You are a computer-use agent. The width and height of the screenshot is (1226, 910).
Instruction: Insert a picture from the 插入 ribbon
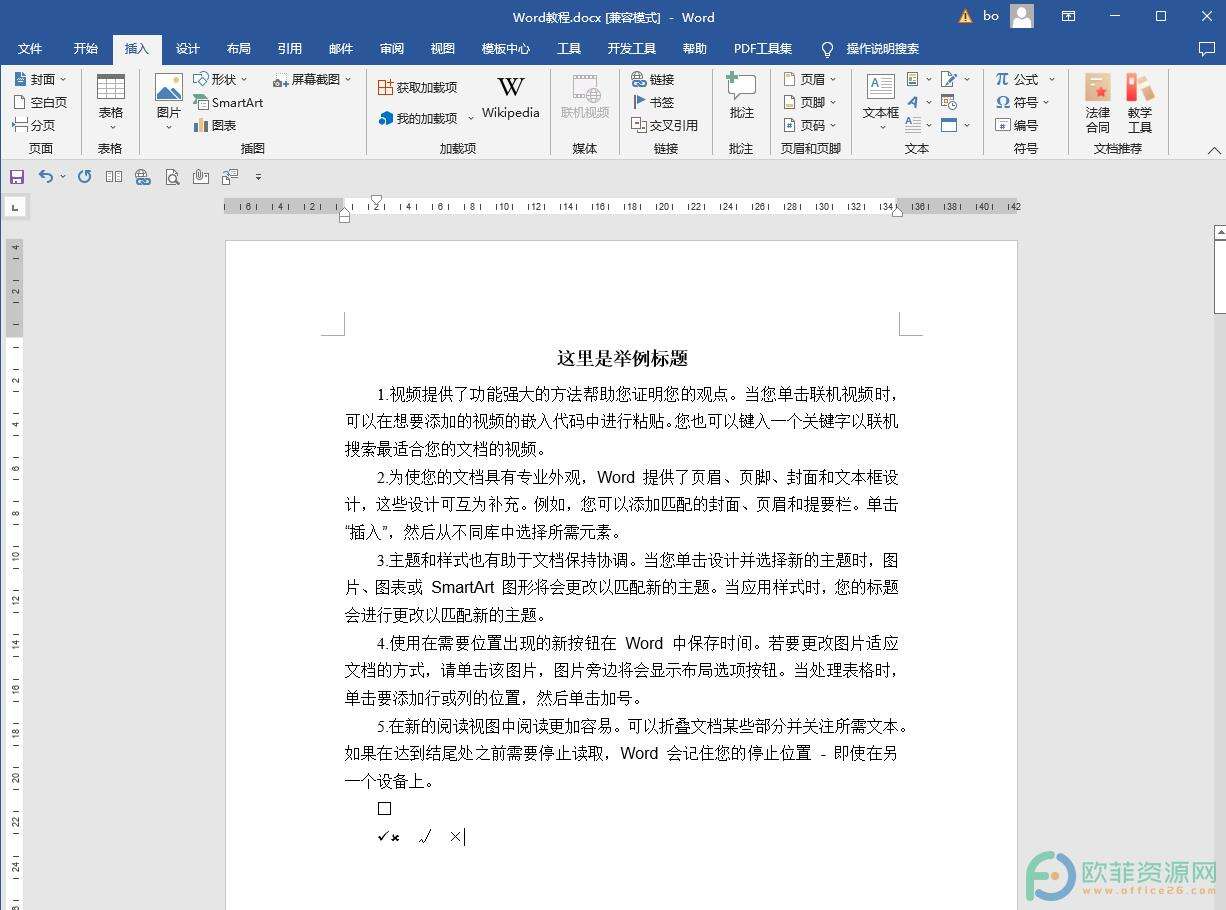(x=168, y=100)
